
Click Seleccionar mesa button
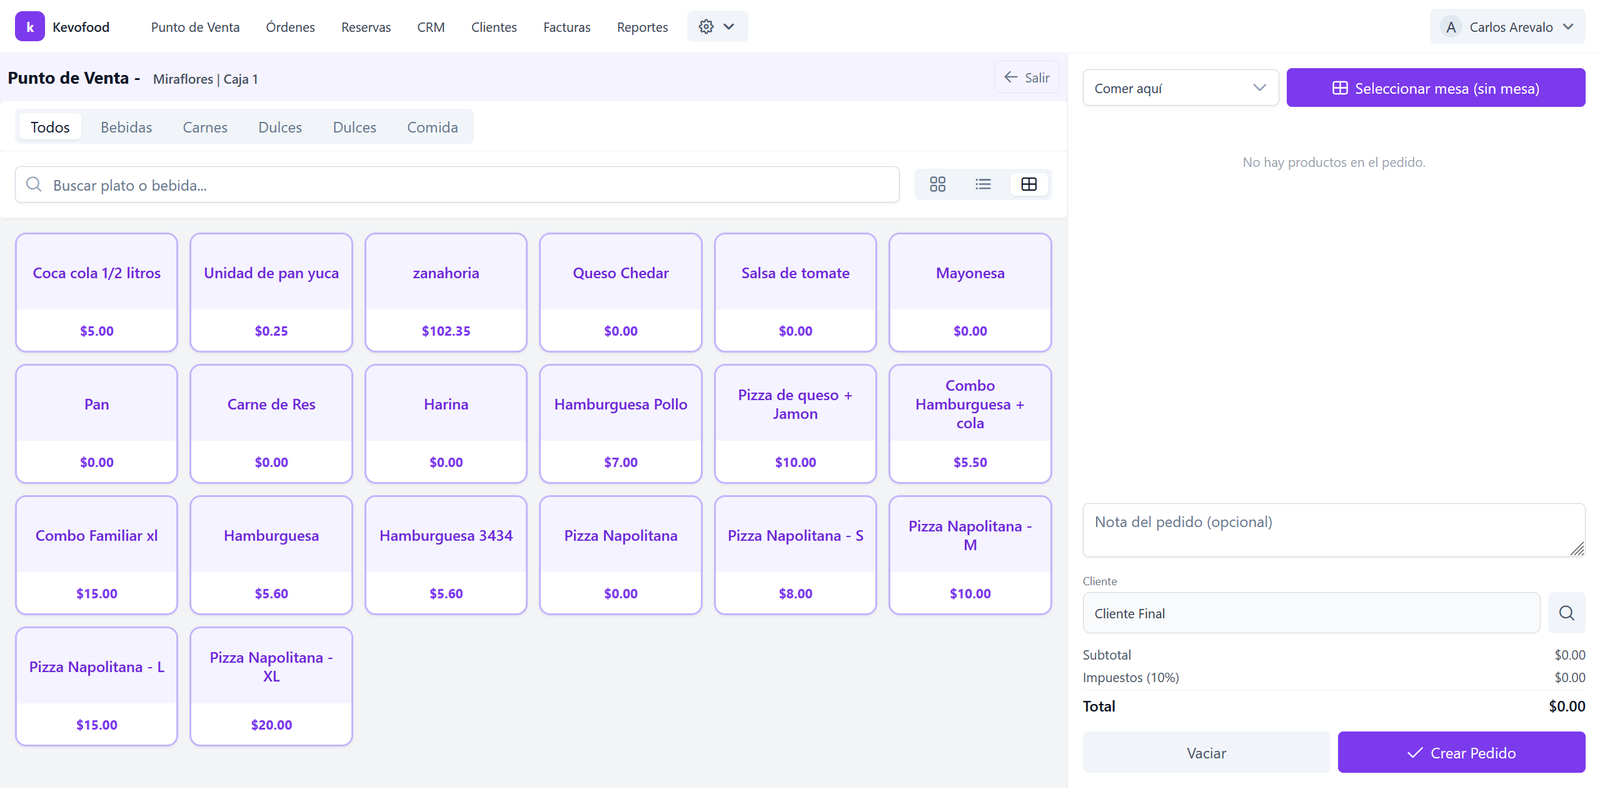coord(1435,88)
